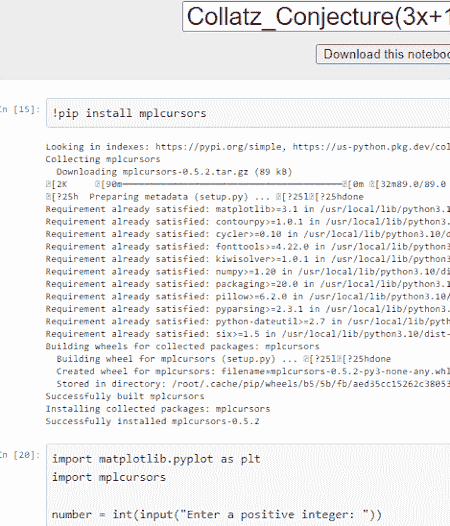Click the 'packaging>=20.0' requirement line

(248, 284)
